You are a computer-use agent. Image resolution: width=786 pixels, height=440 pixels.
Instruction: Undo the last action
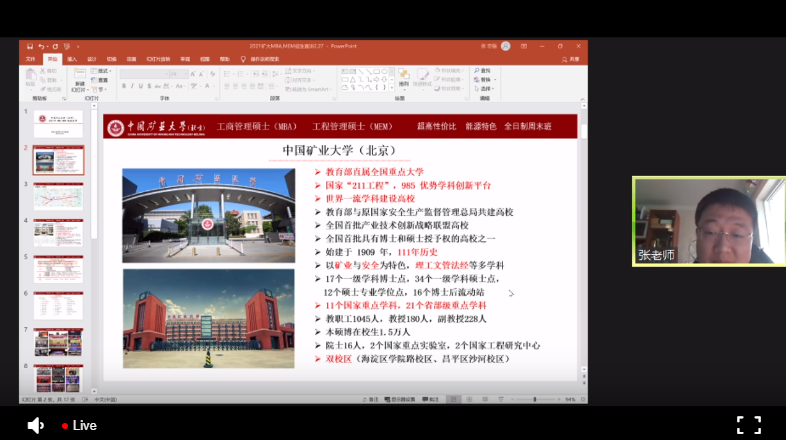(41, 46)
